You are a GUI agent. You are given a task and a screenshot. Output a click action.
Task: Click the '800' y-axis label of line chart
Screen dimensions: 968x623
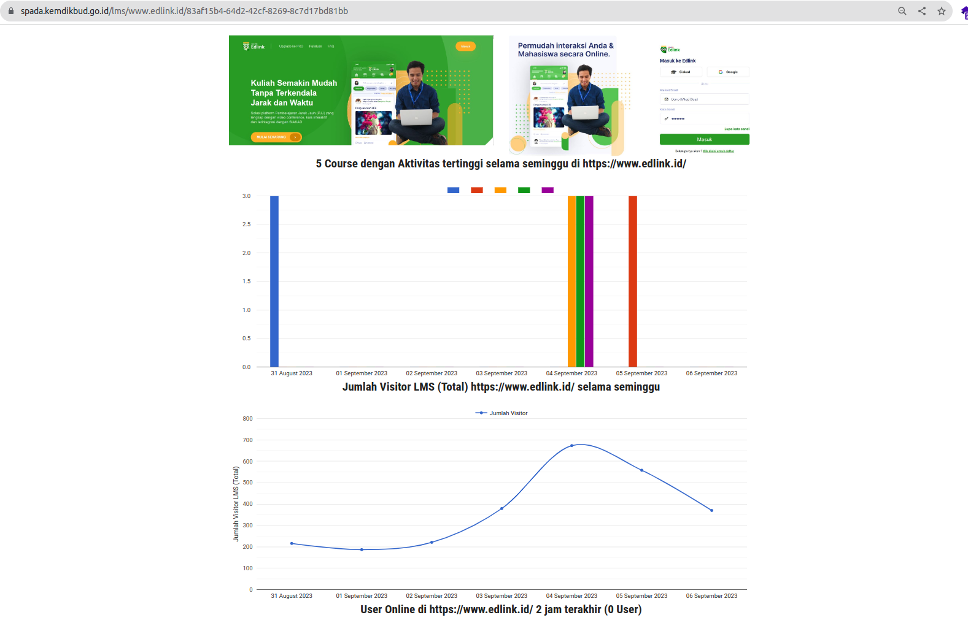248,419
